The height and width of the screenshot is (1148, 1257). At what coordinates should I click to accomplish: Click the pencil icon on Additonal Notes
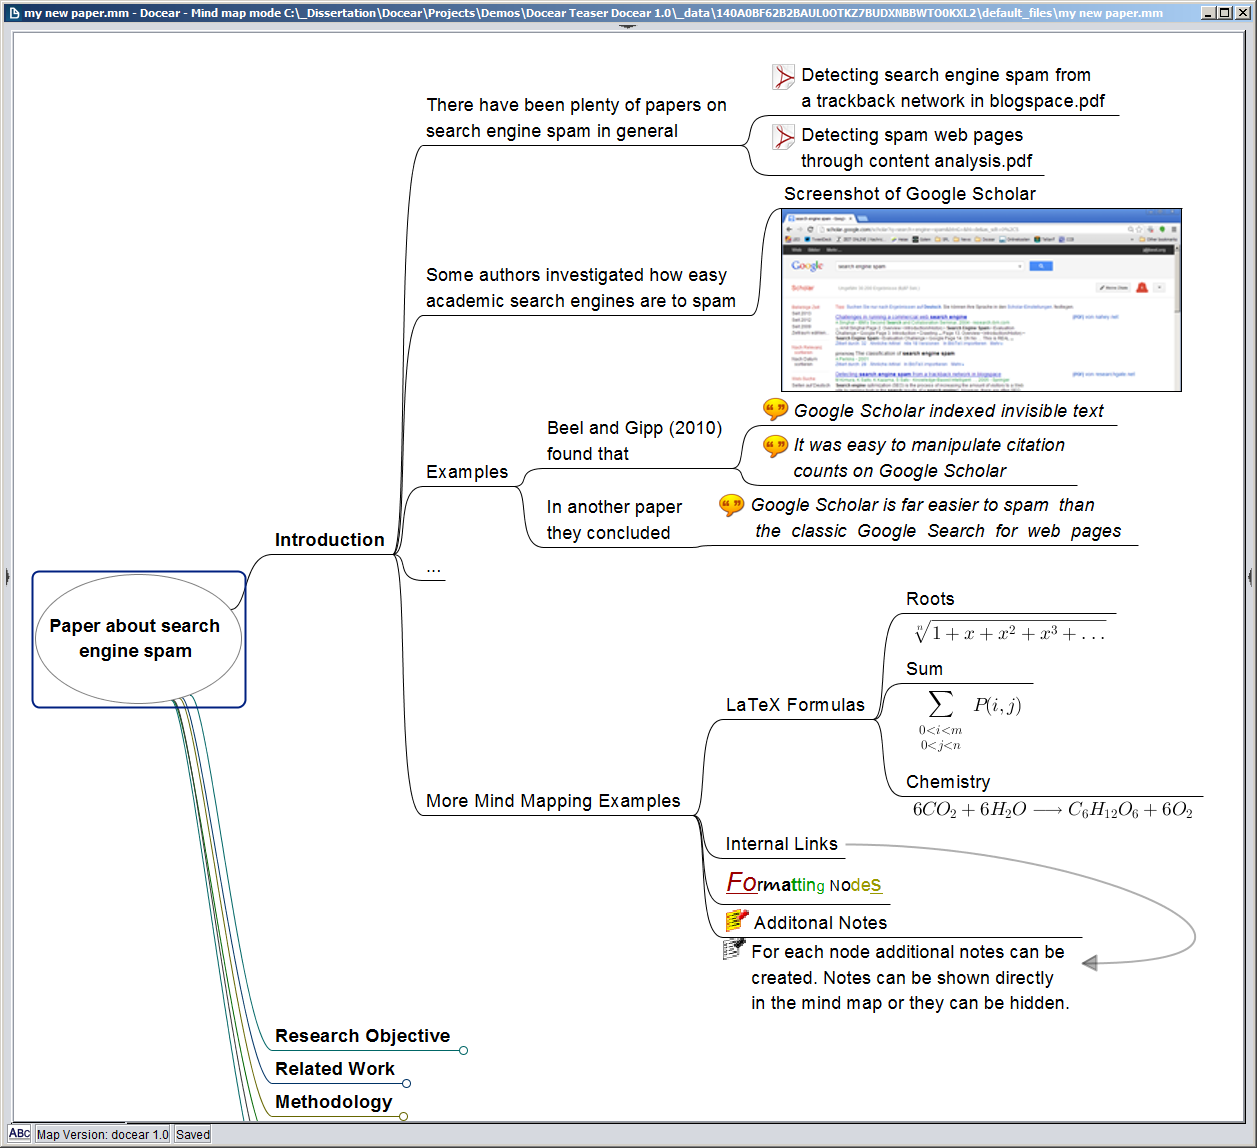coord(737,920)
